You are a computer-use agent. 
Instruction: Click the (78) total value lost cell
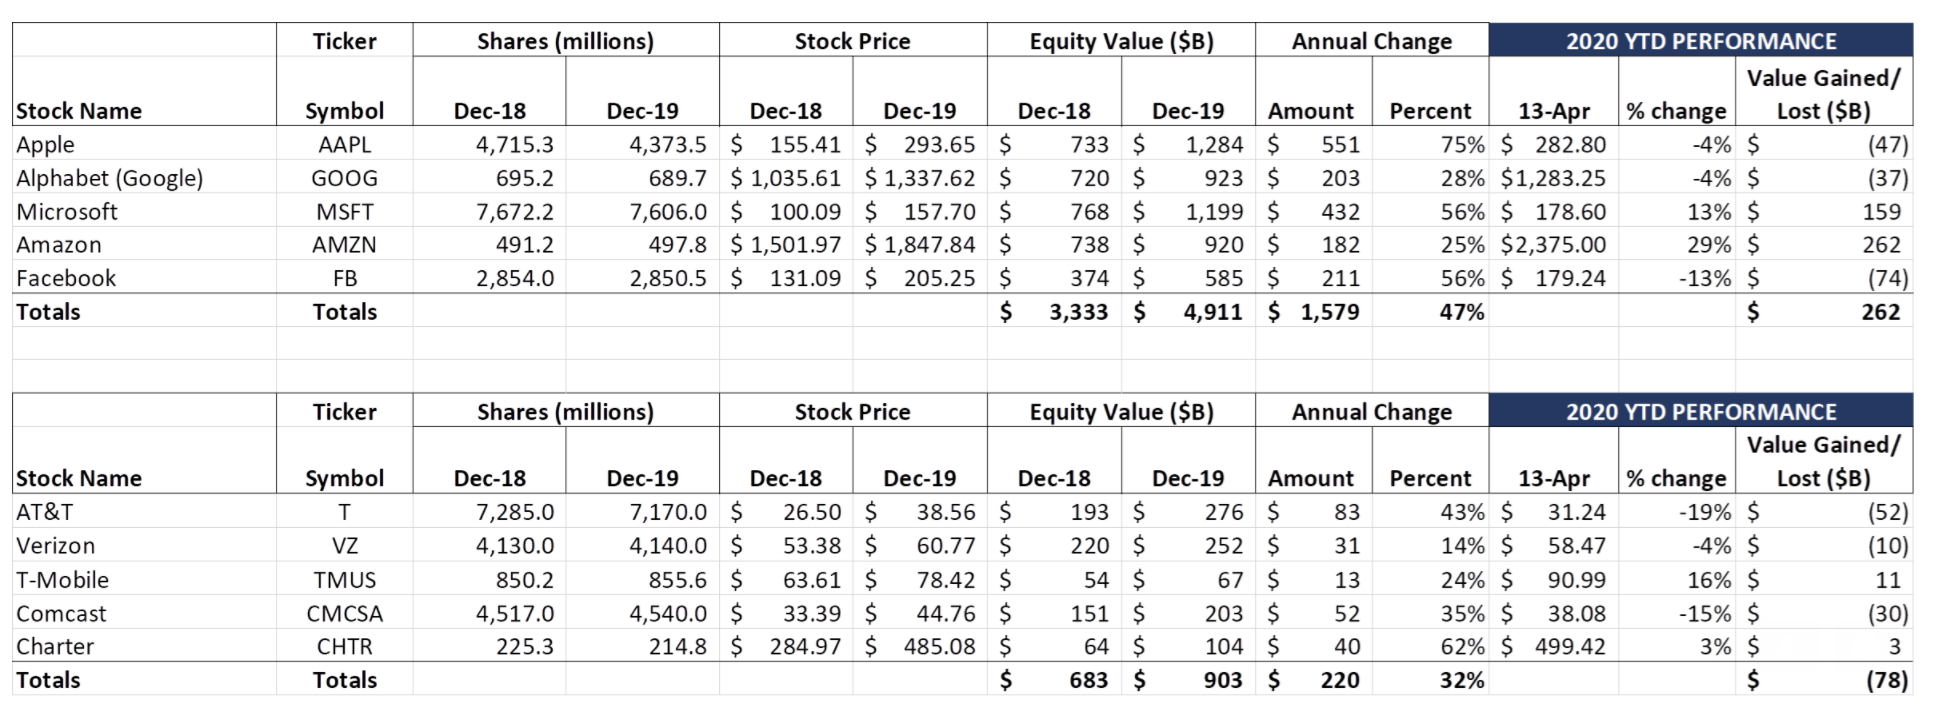point(1887,680)
